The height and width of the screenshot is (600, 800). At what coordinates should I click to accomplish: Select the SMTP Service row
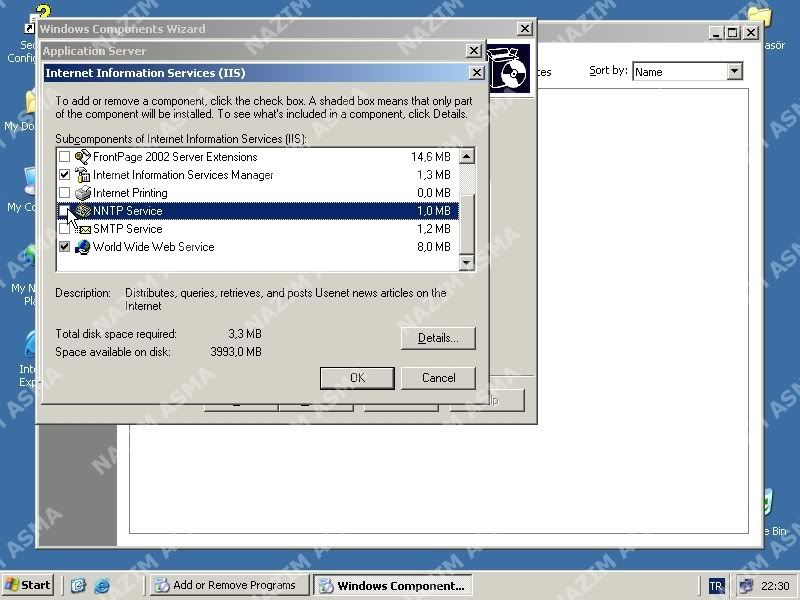click(258, 229)
